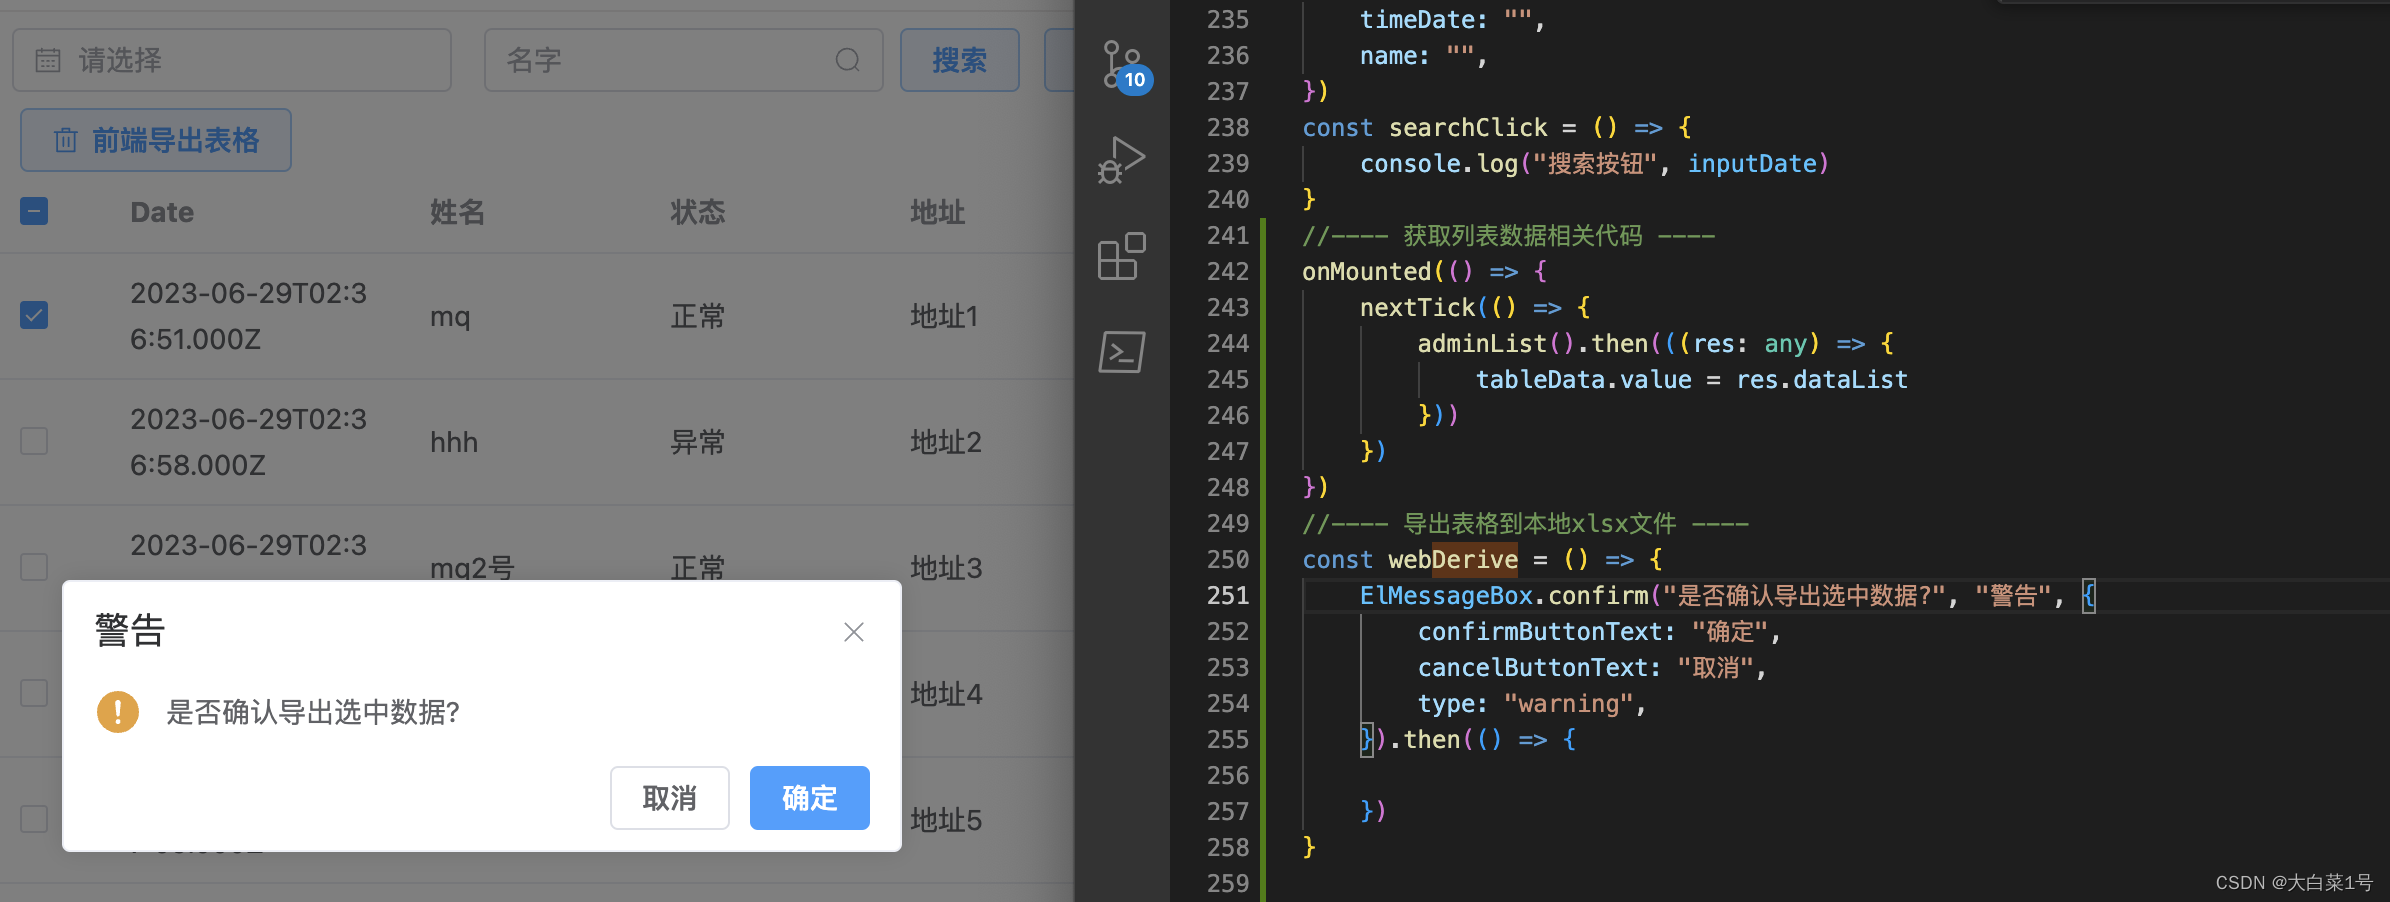Open the Run and Debug view
2390x902 pixels.
click(x=1122, y=160)
